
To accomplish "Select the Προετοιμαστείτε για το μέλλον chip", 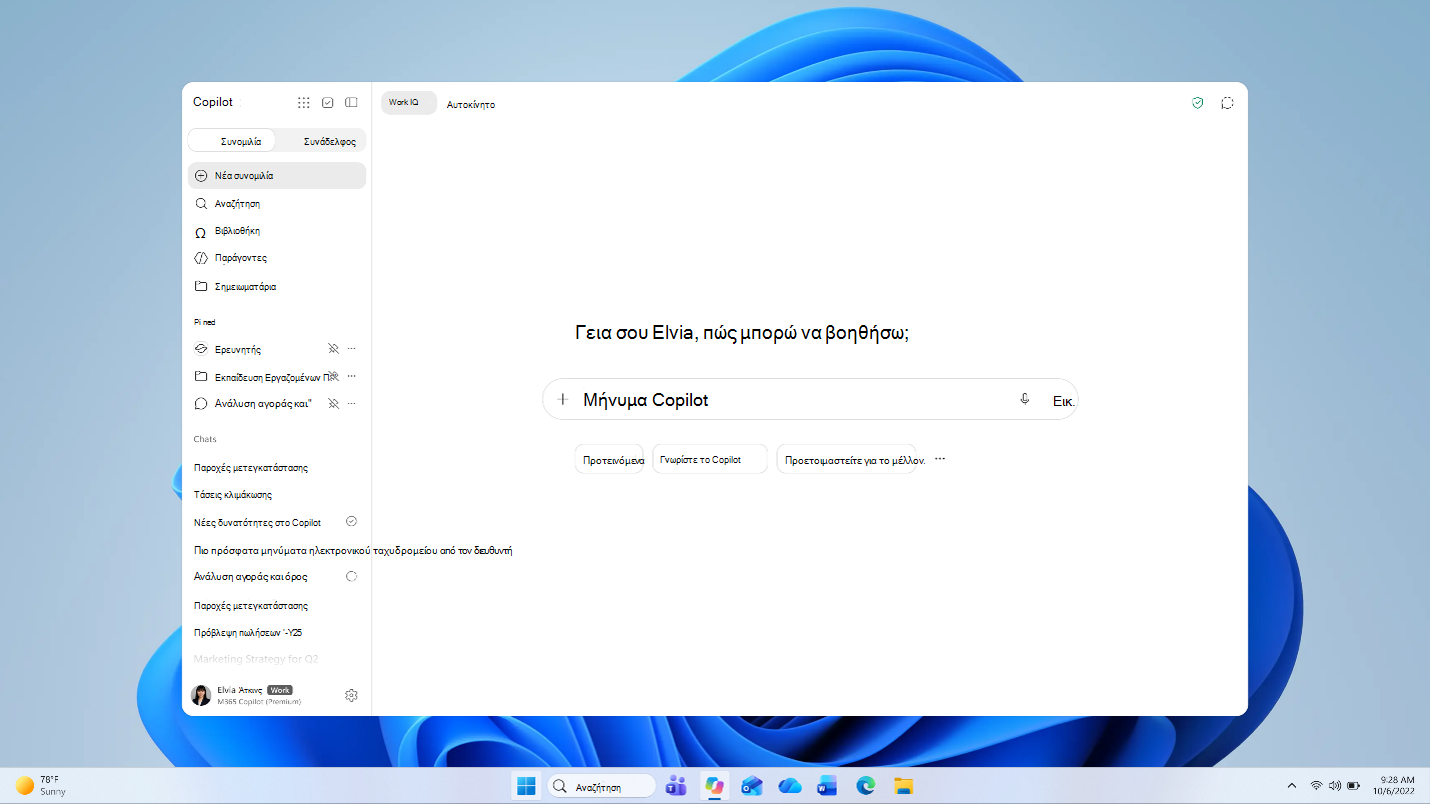I will pyautogui.click(x=848, y=460).
